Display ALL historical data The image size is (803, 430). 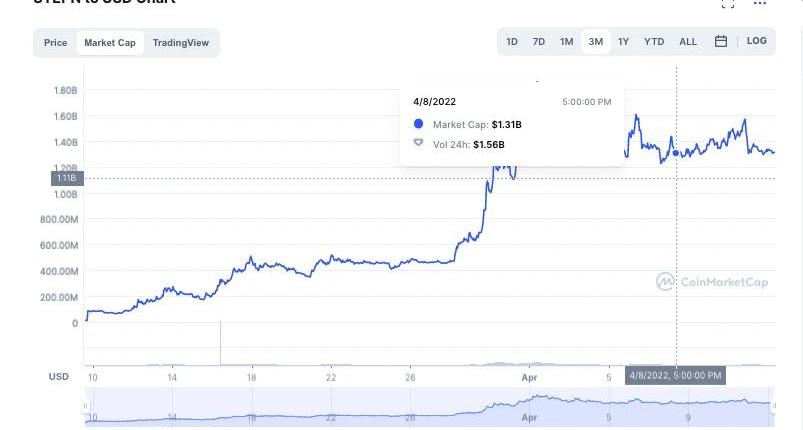click(688, 42)
